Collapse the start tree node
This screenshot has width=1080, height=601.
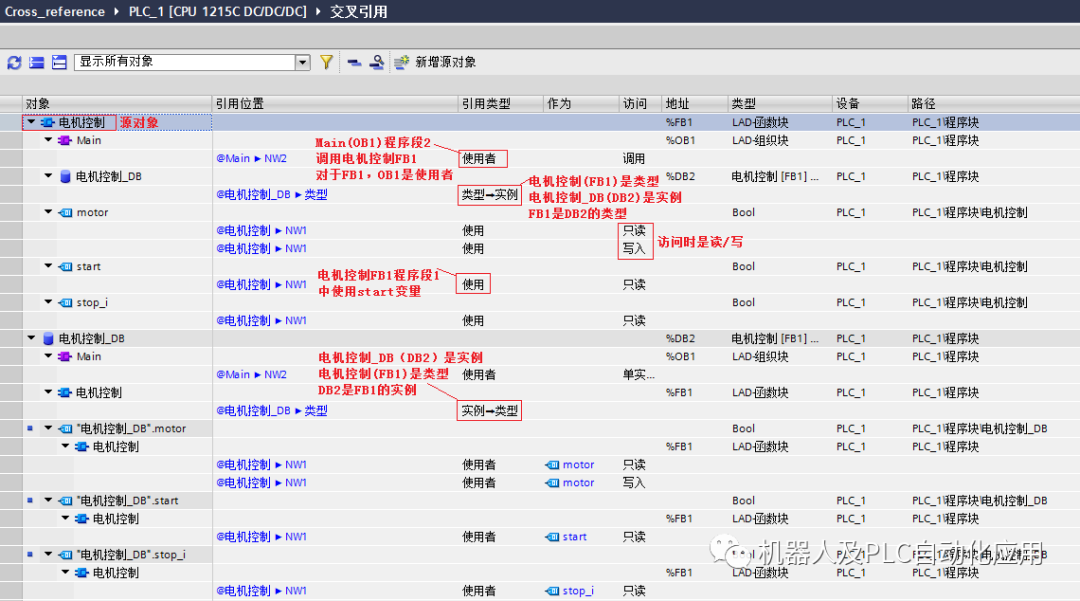47,266
